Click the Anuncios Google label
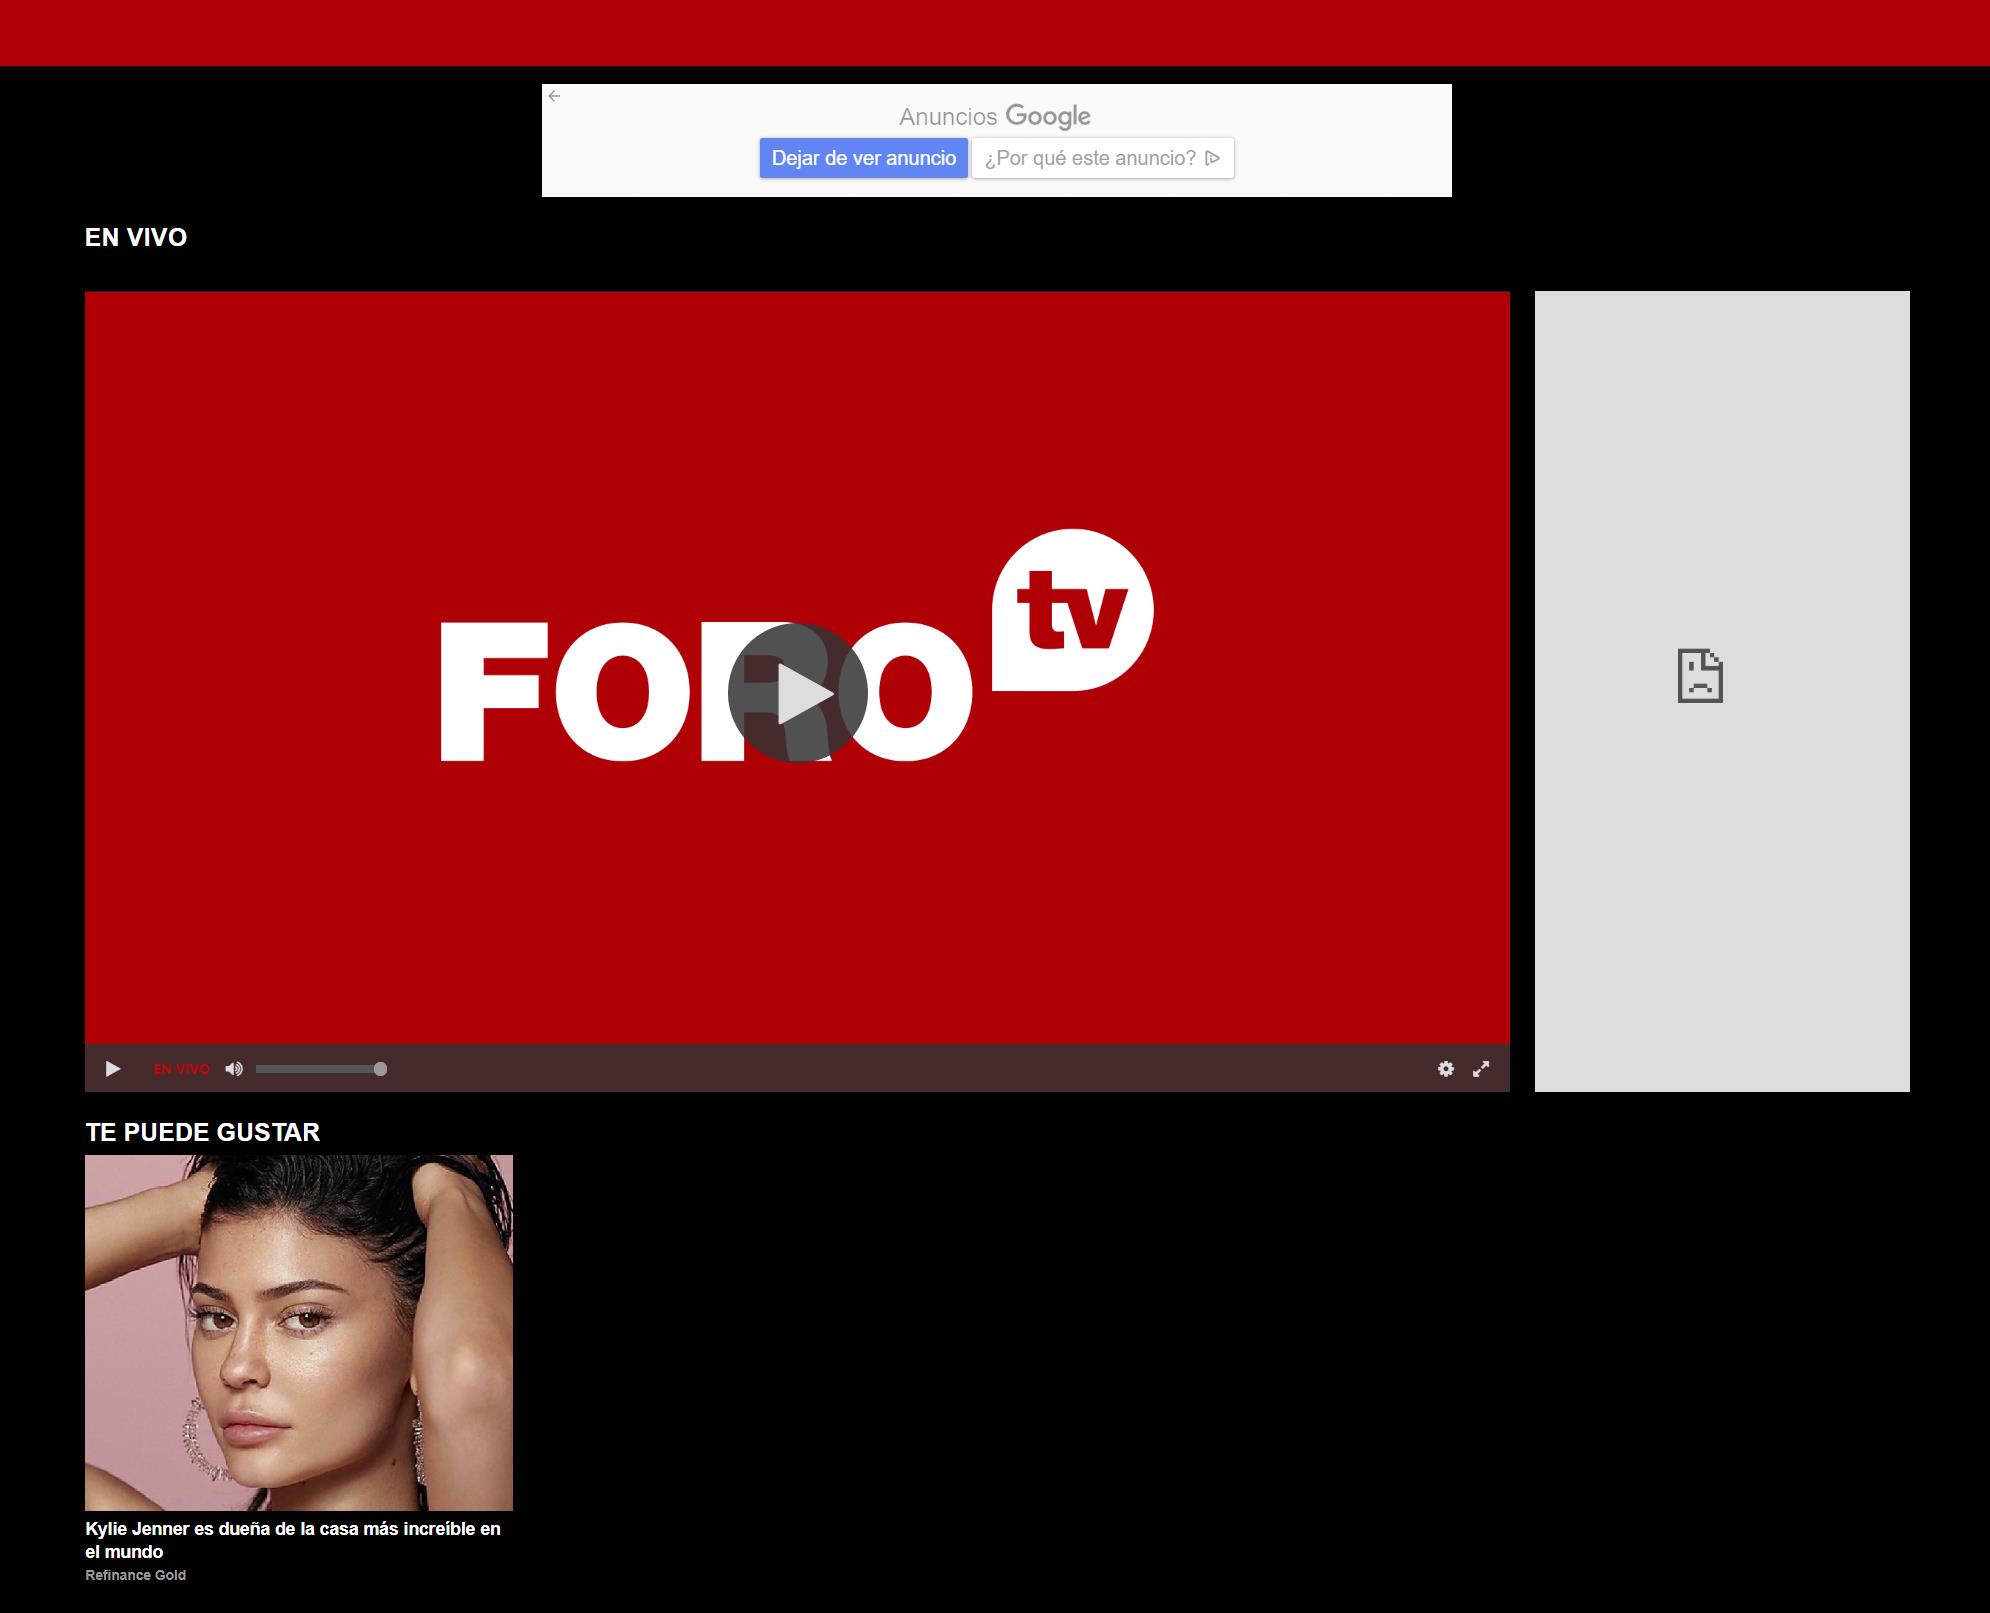This screenshot has width=1990, height=1613. pyautogui.click(x=995, y=116)
